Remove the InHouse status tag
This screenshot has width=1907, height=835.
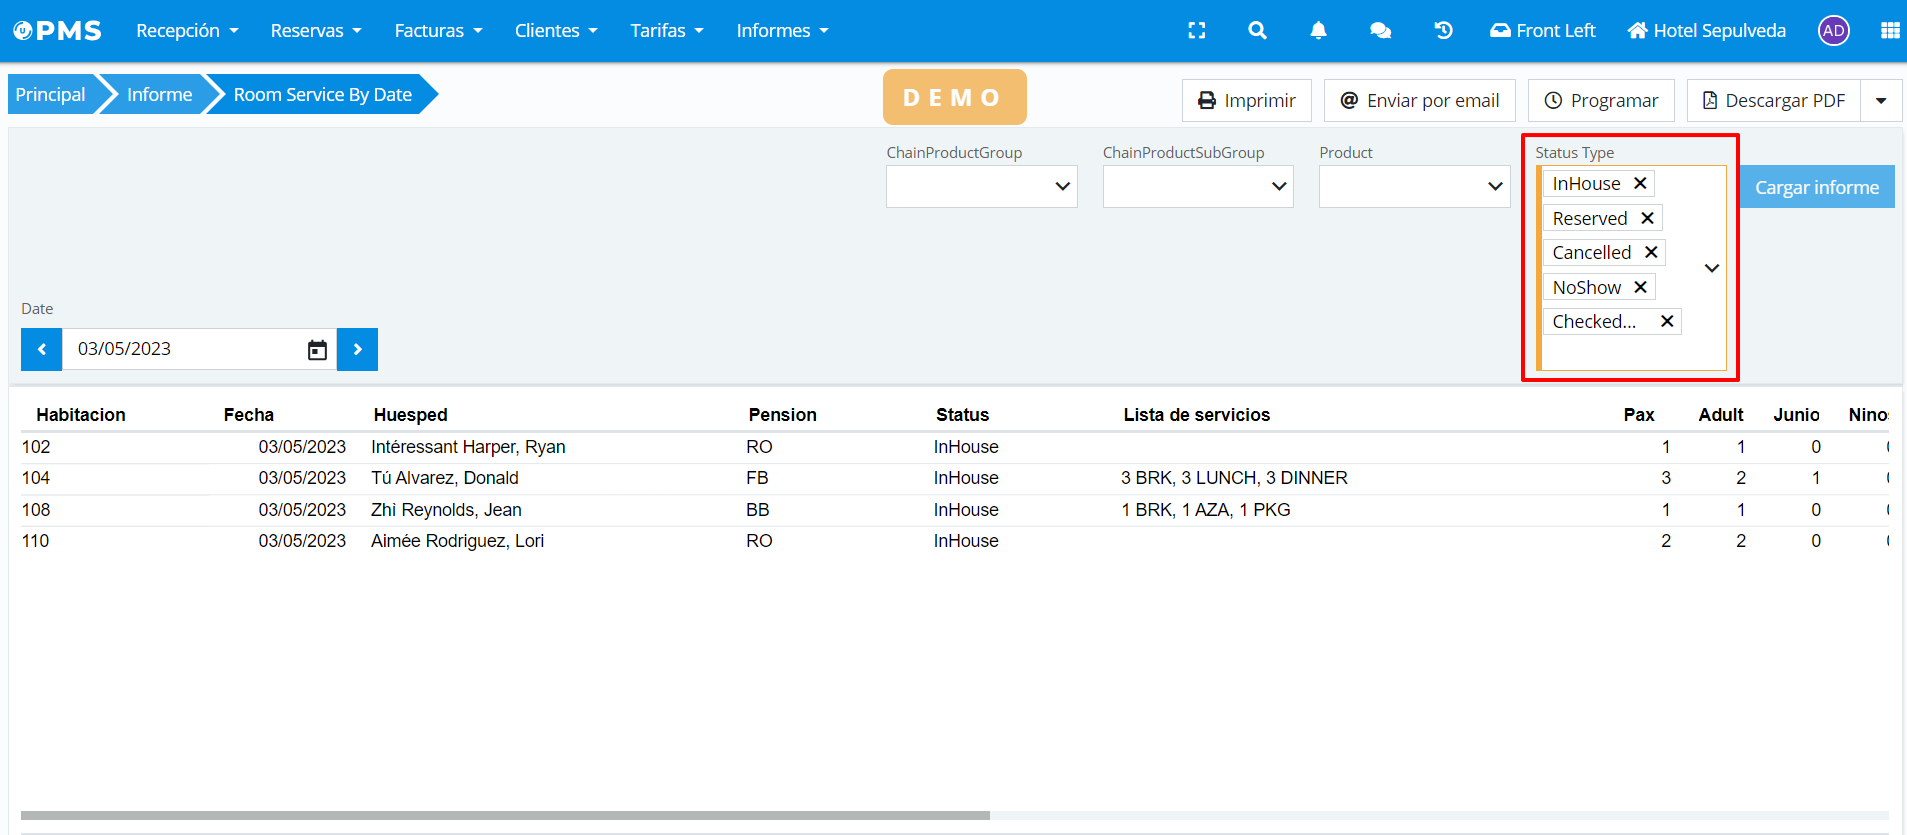pos(1640,183)
